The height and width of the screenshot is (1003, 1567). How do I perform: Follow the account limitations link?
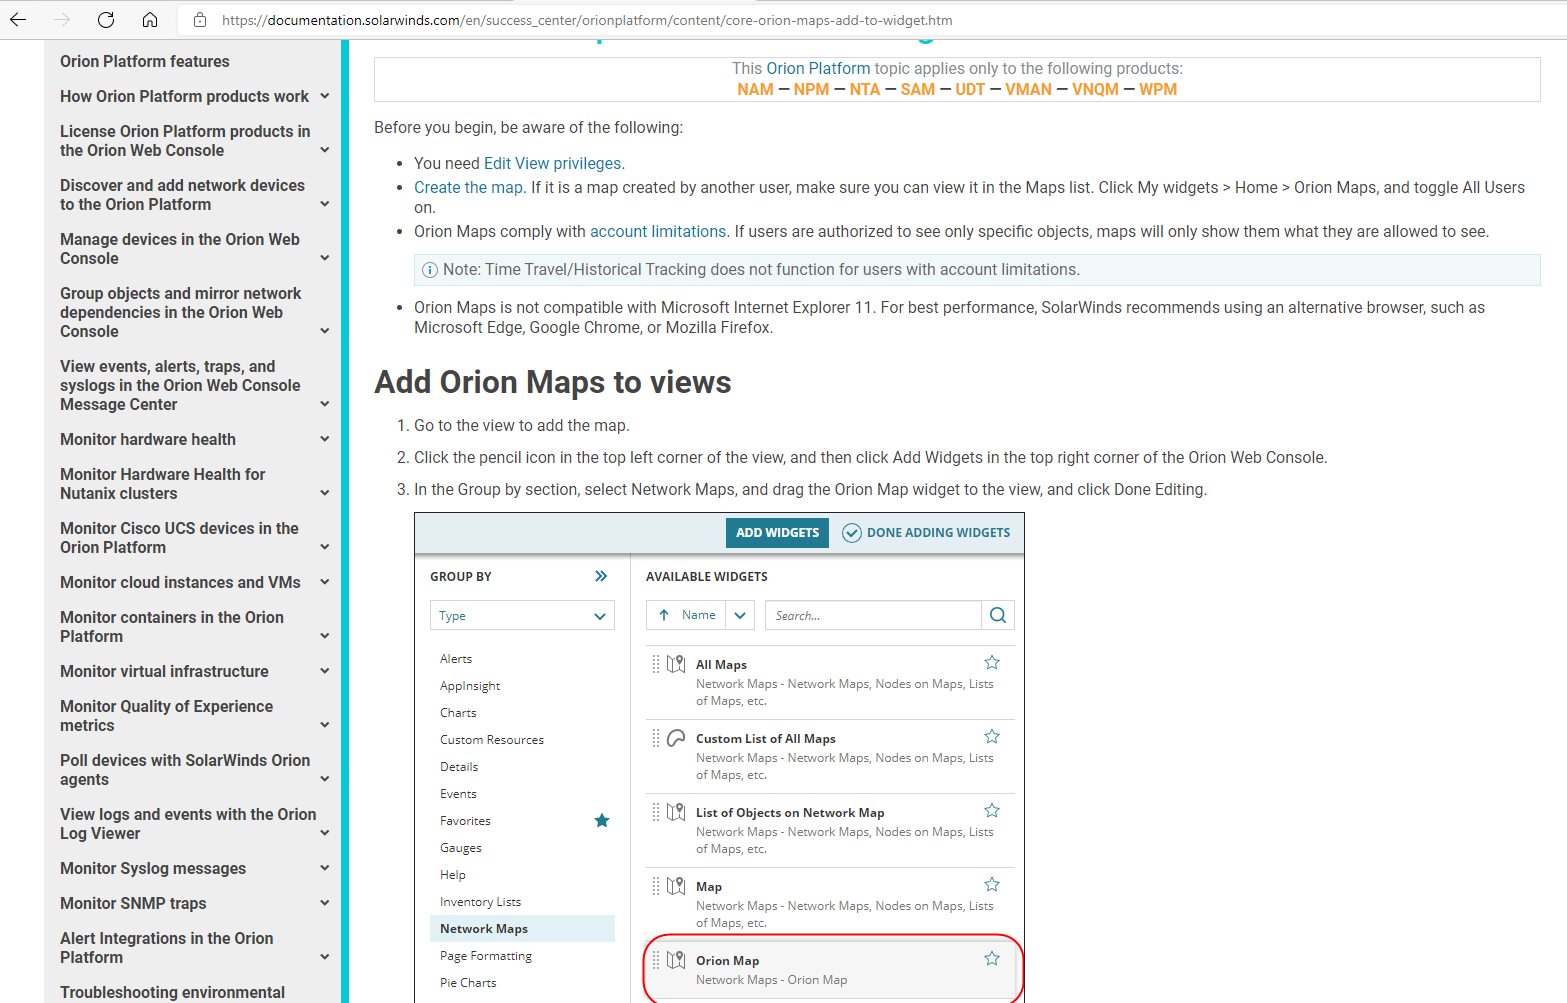pos(658,231)
